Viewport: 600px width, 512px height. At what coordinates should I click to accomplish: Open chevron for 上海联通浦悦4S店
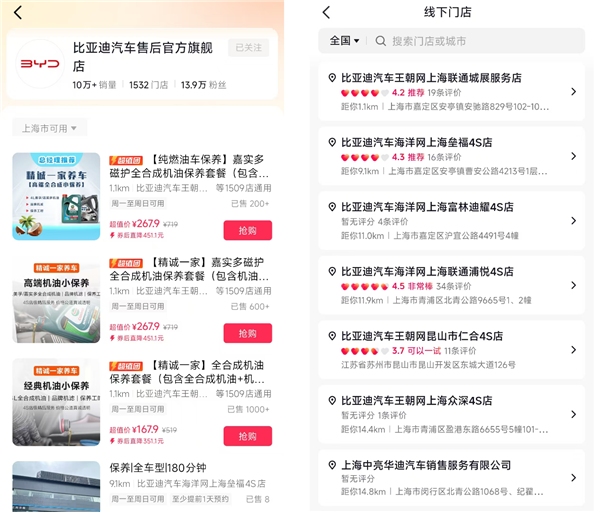pyautogui.click(x=573, y=285)
